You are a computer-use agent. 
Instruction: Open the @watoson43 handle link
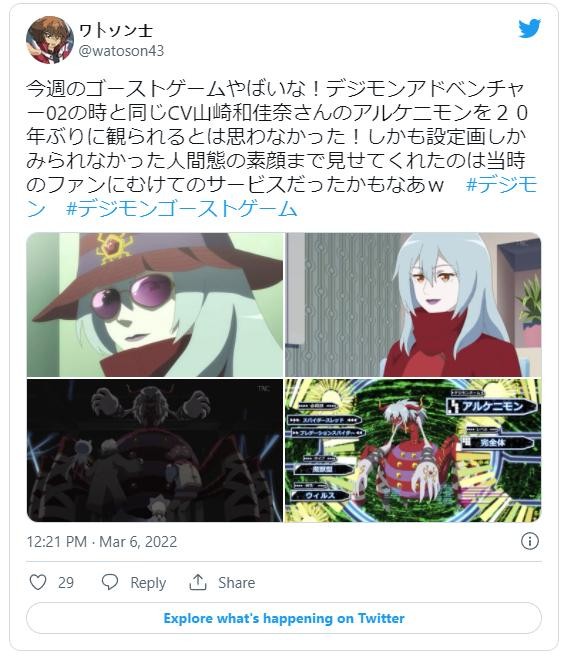click(x=122, y=51)
